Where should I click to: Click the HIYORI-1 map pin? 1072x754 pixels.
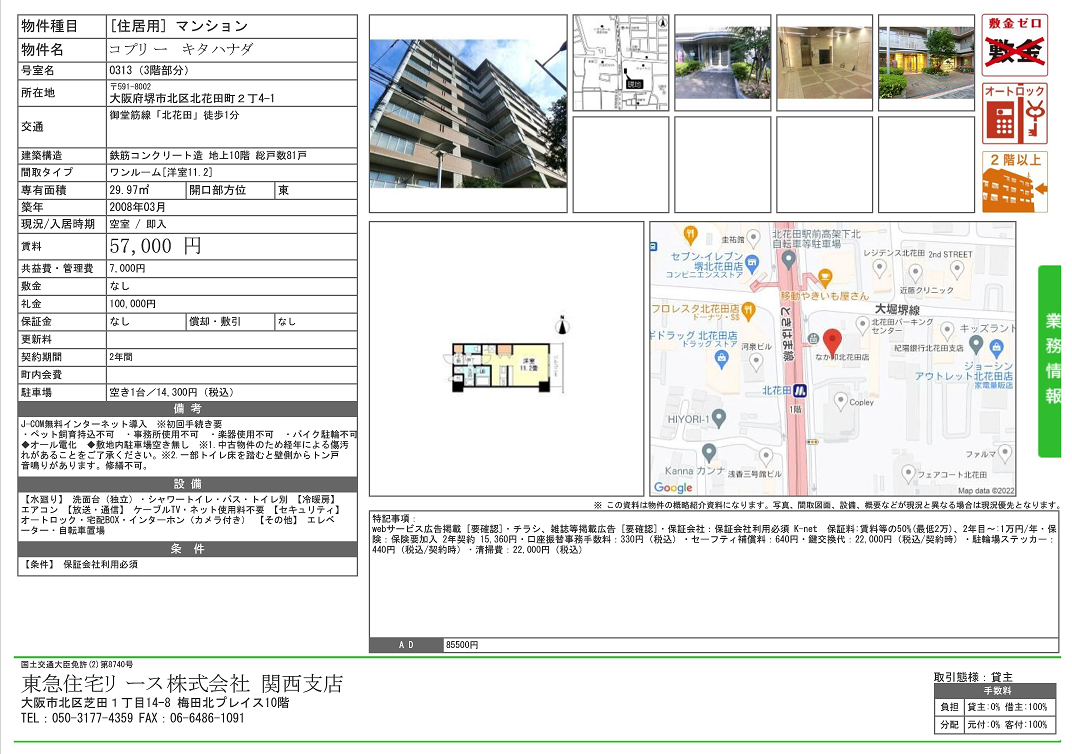[718, 417]
